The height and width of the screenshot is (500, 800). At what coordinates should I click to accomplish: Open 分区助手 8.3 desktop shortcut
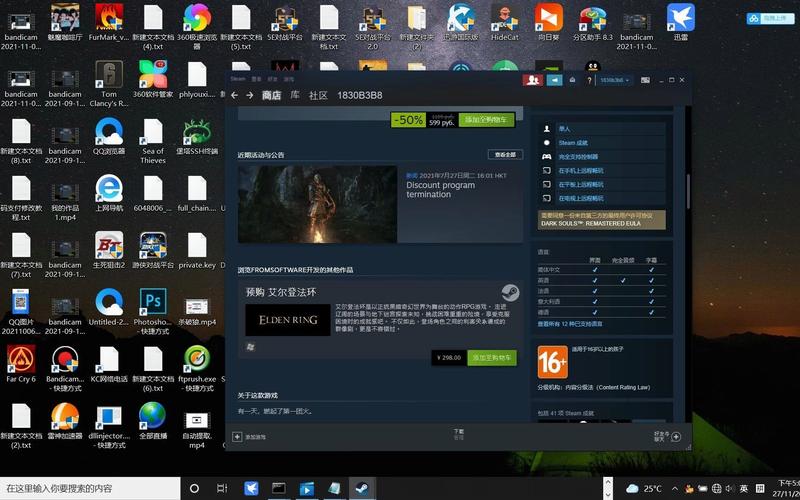click(593, 23)
